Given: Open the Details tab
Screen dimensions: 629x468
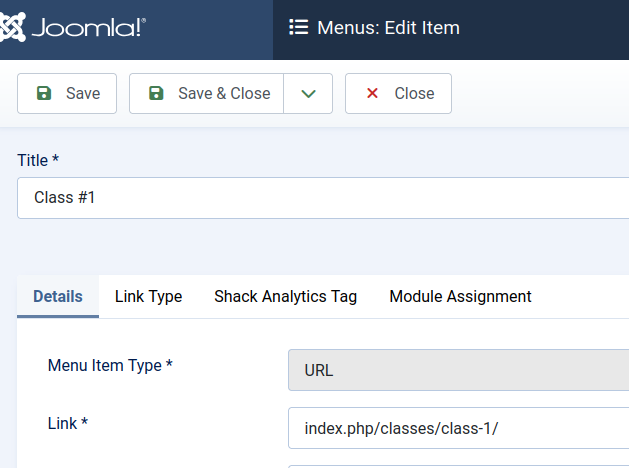Looking at the screenshot, I should coord(58,297).
